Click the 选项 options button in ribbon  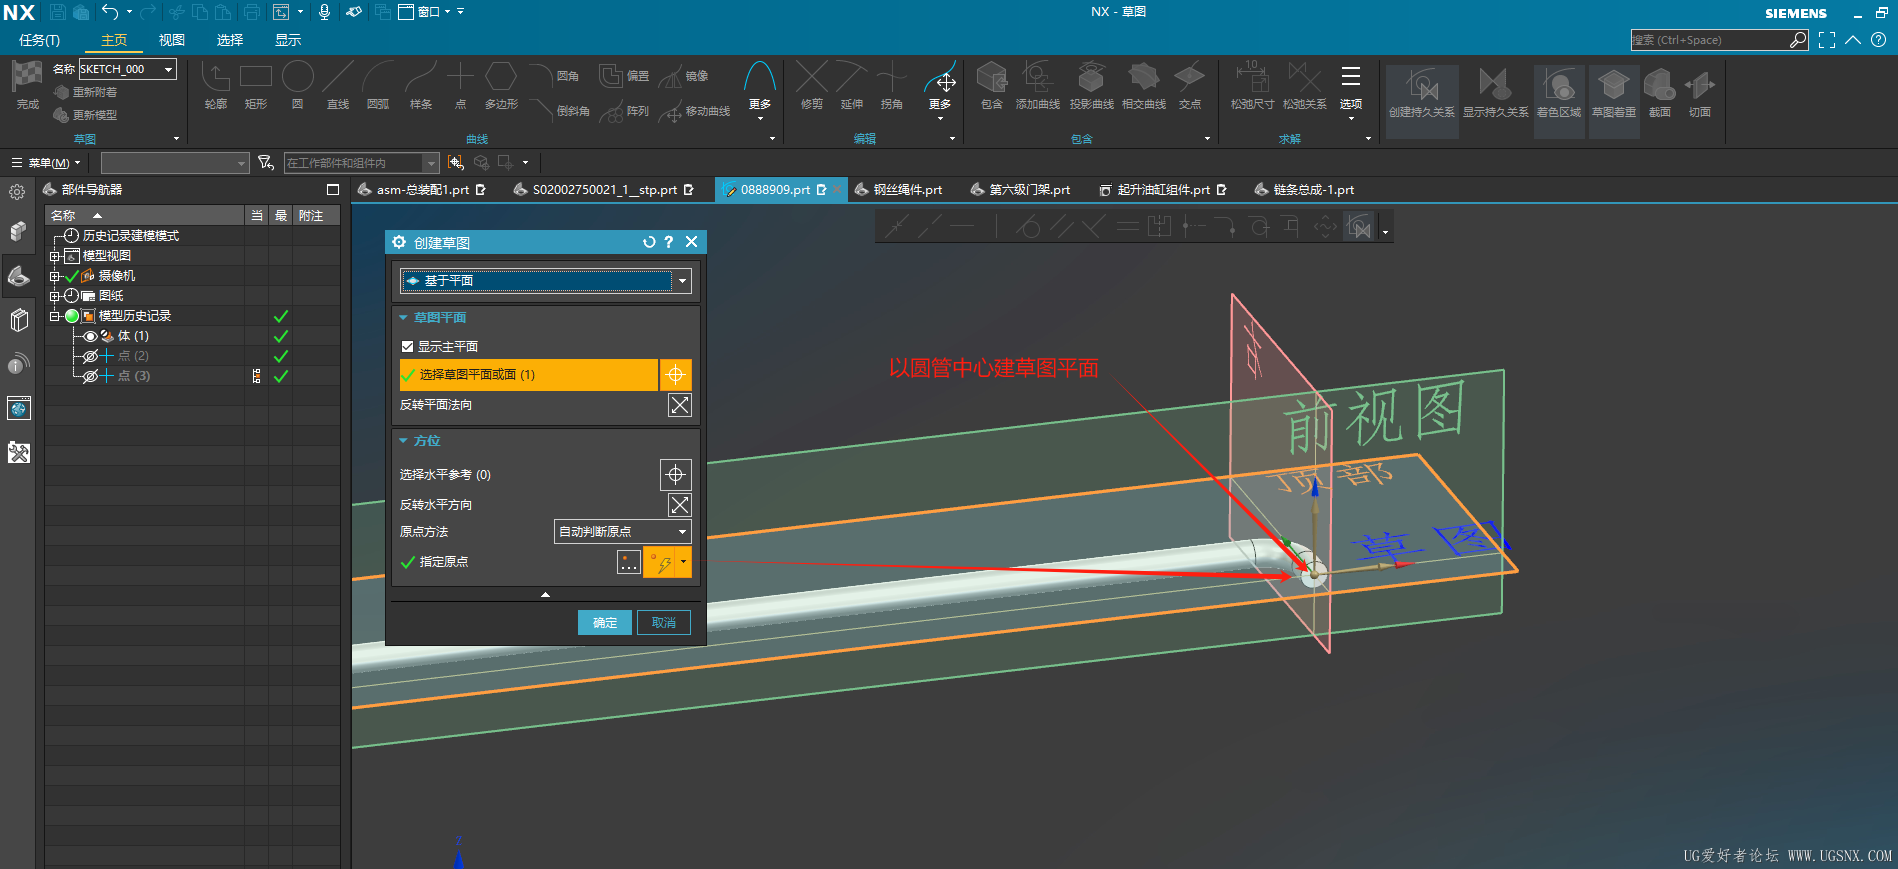1351,88
